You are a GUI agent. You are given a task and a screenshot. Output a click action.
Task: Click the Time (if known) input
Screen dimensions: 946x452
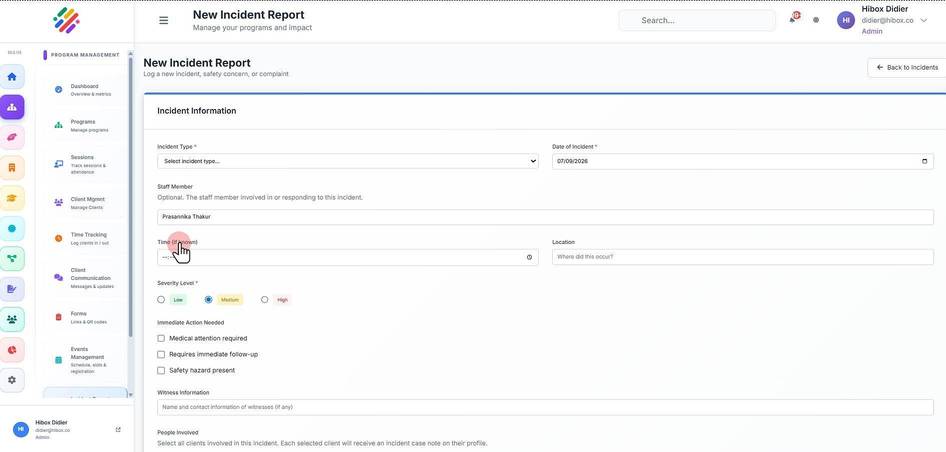point(348,257)
